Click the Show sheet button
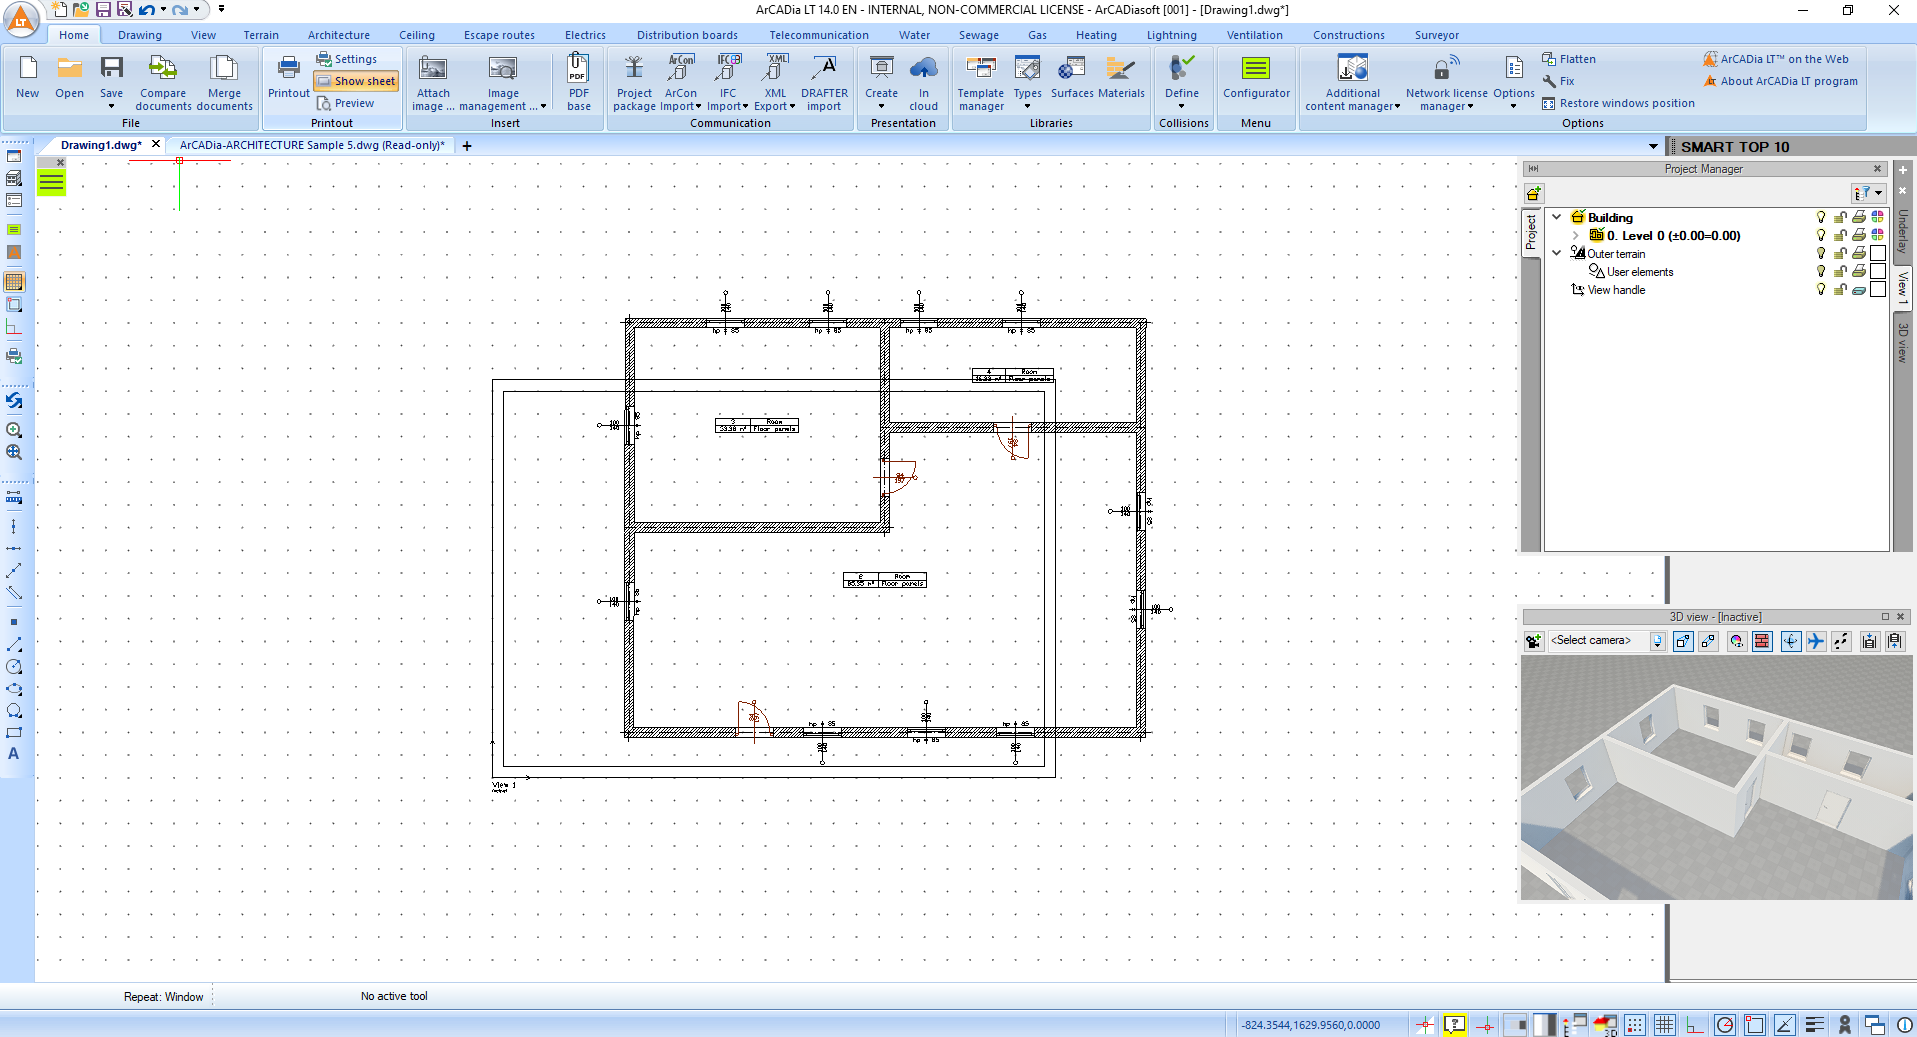 point(356,81)
